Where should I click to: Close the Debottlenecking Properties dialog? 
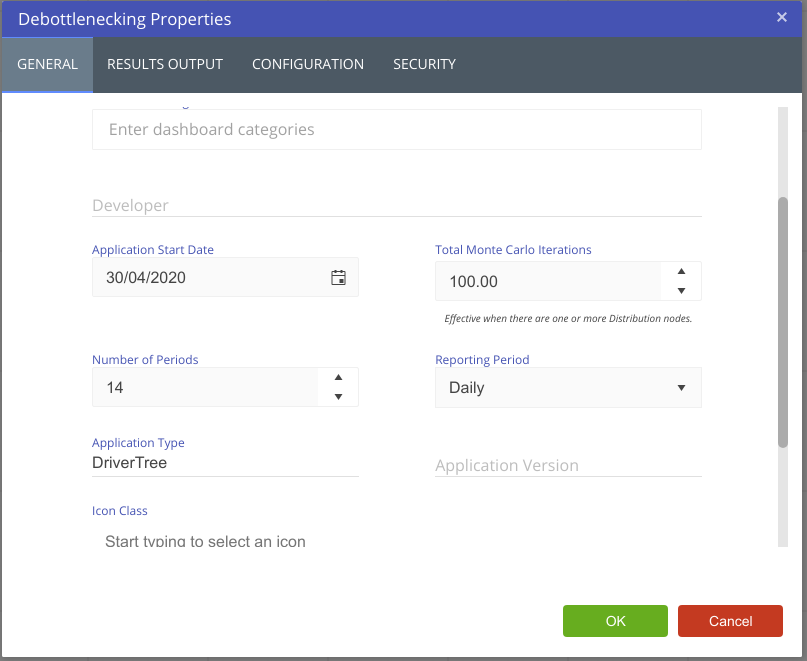(x=781, y=17)
